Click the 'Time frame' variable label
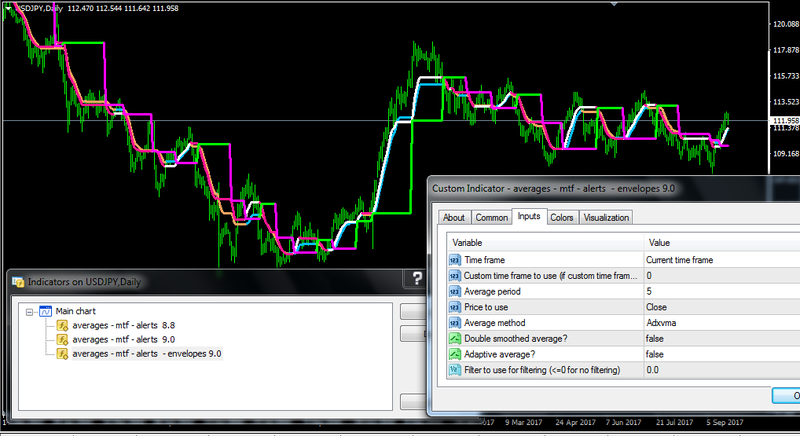Image resolution: width=800 pixels, height=436 pixels. [x=484, y=260]
